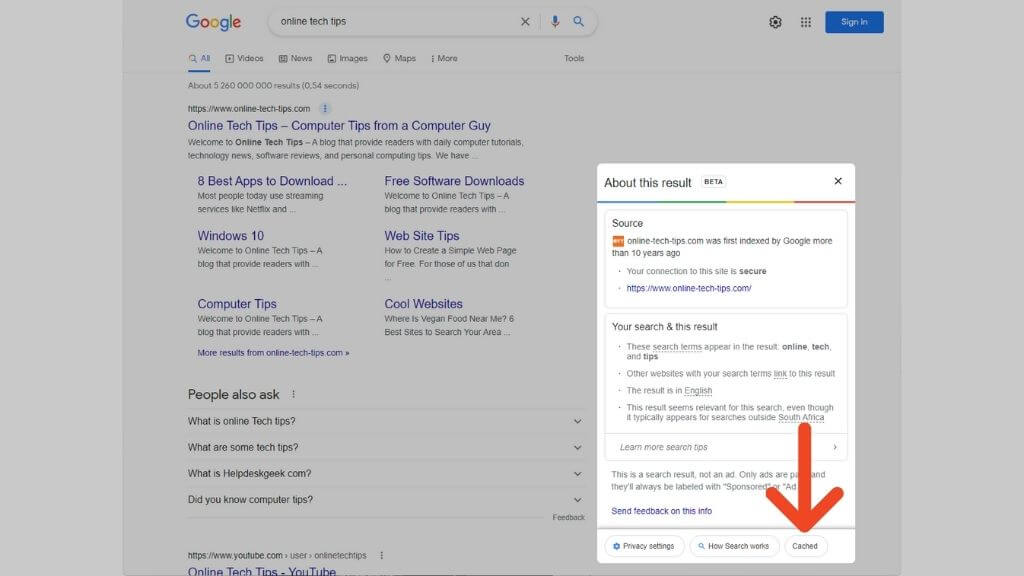The width and height of the screenshot is (1024, 576).
Task: Open Online Tech Tips - YouTube result
Action: [262, 571]
